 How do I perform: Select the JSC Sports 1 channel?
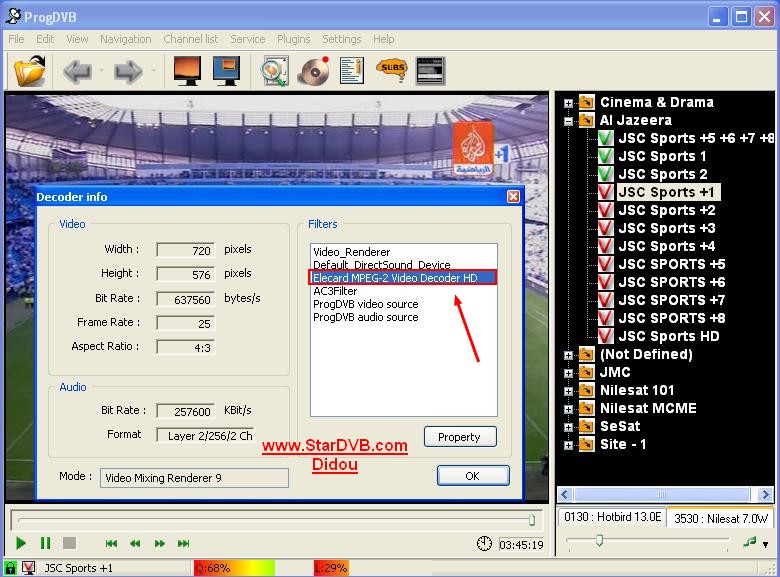click(x=662, y=156)
